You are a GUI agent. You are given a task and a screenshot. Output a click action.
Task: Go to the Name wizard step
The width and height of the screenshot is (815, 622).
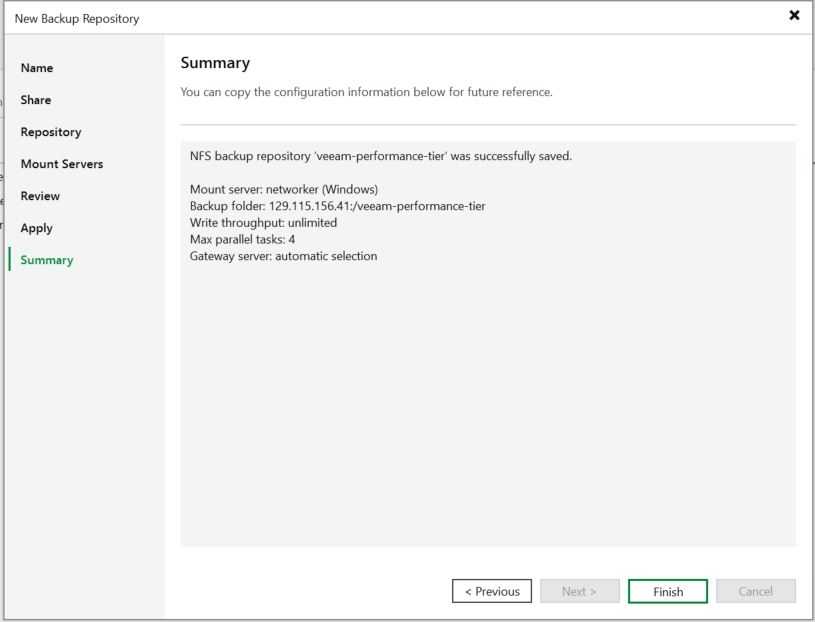tap(37, 68)
